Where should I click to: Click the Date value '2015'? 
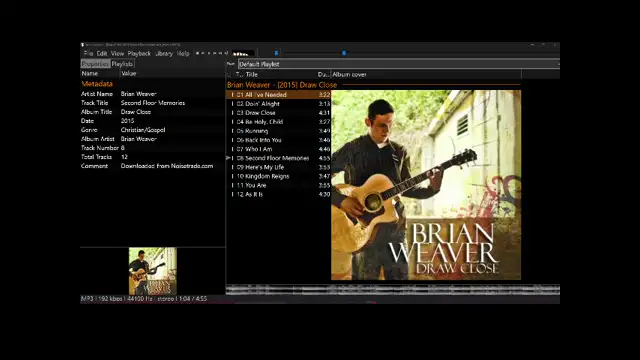coord(127,121)
